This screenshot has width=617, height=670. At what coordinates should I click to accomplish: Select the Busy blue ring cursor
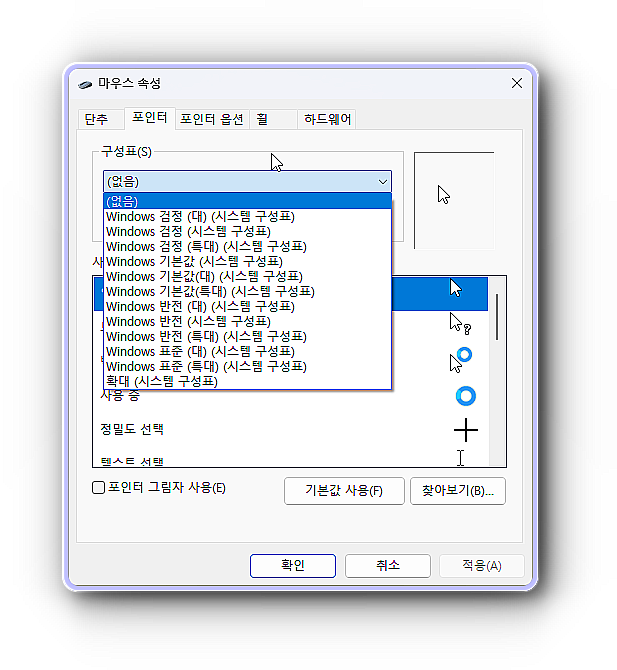(x=465, y=396)
